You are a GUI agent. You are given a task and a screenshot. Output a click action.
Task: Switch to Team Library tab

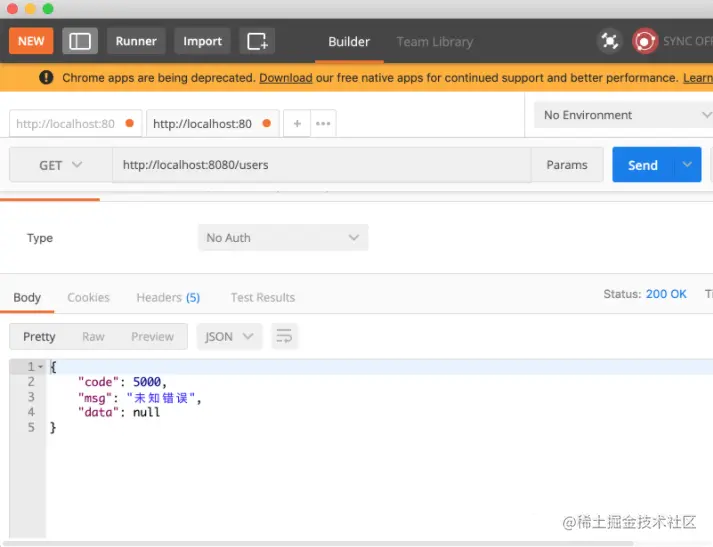[435, 42]
